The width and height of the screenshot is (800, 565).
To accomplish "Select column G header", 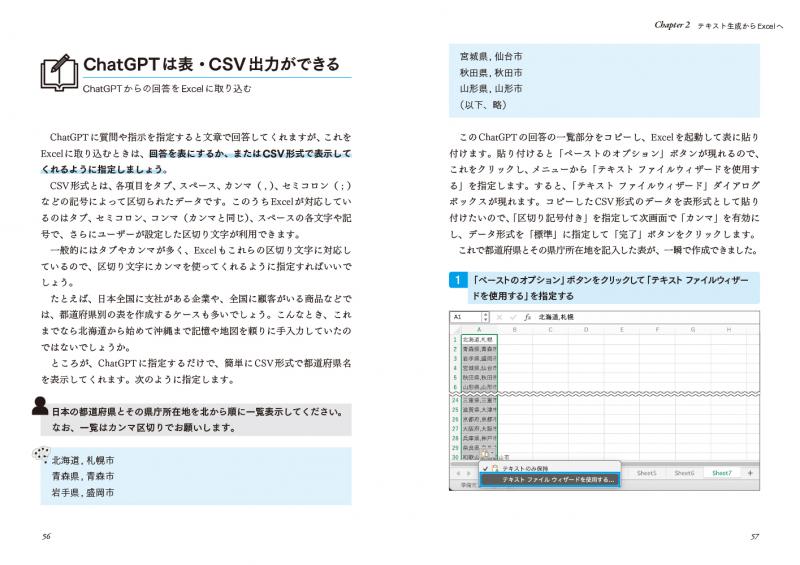I will click(693, 330).
